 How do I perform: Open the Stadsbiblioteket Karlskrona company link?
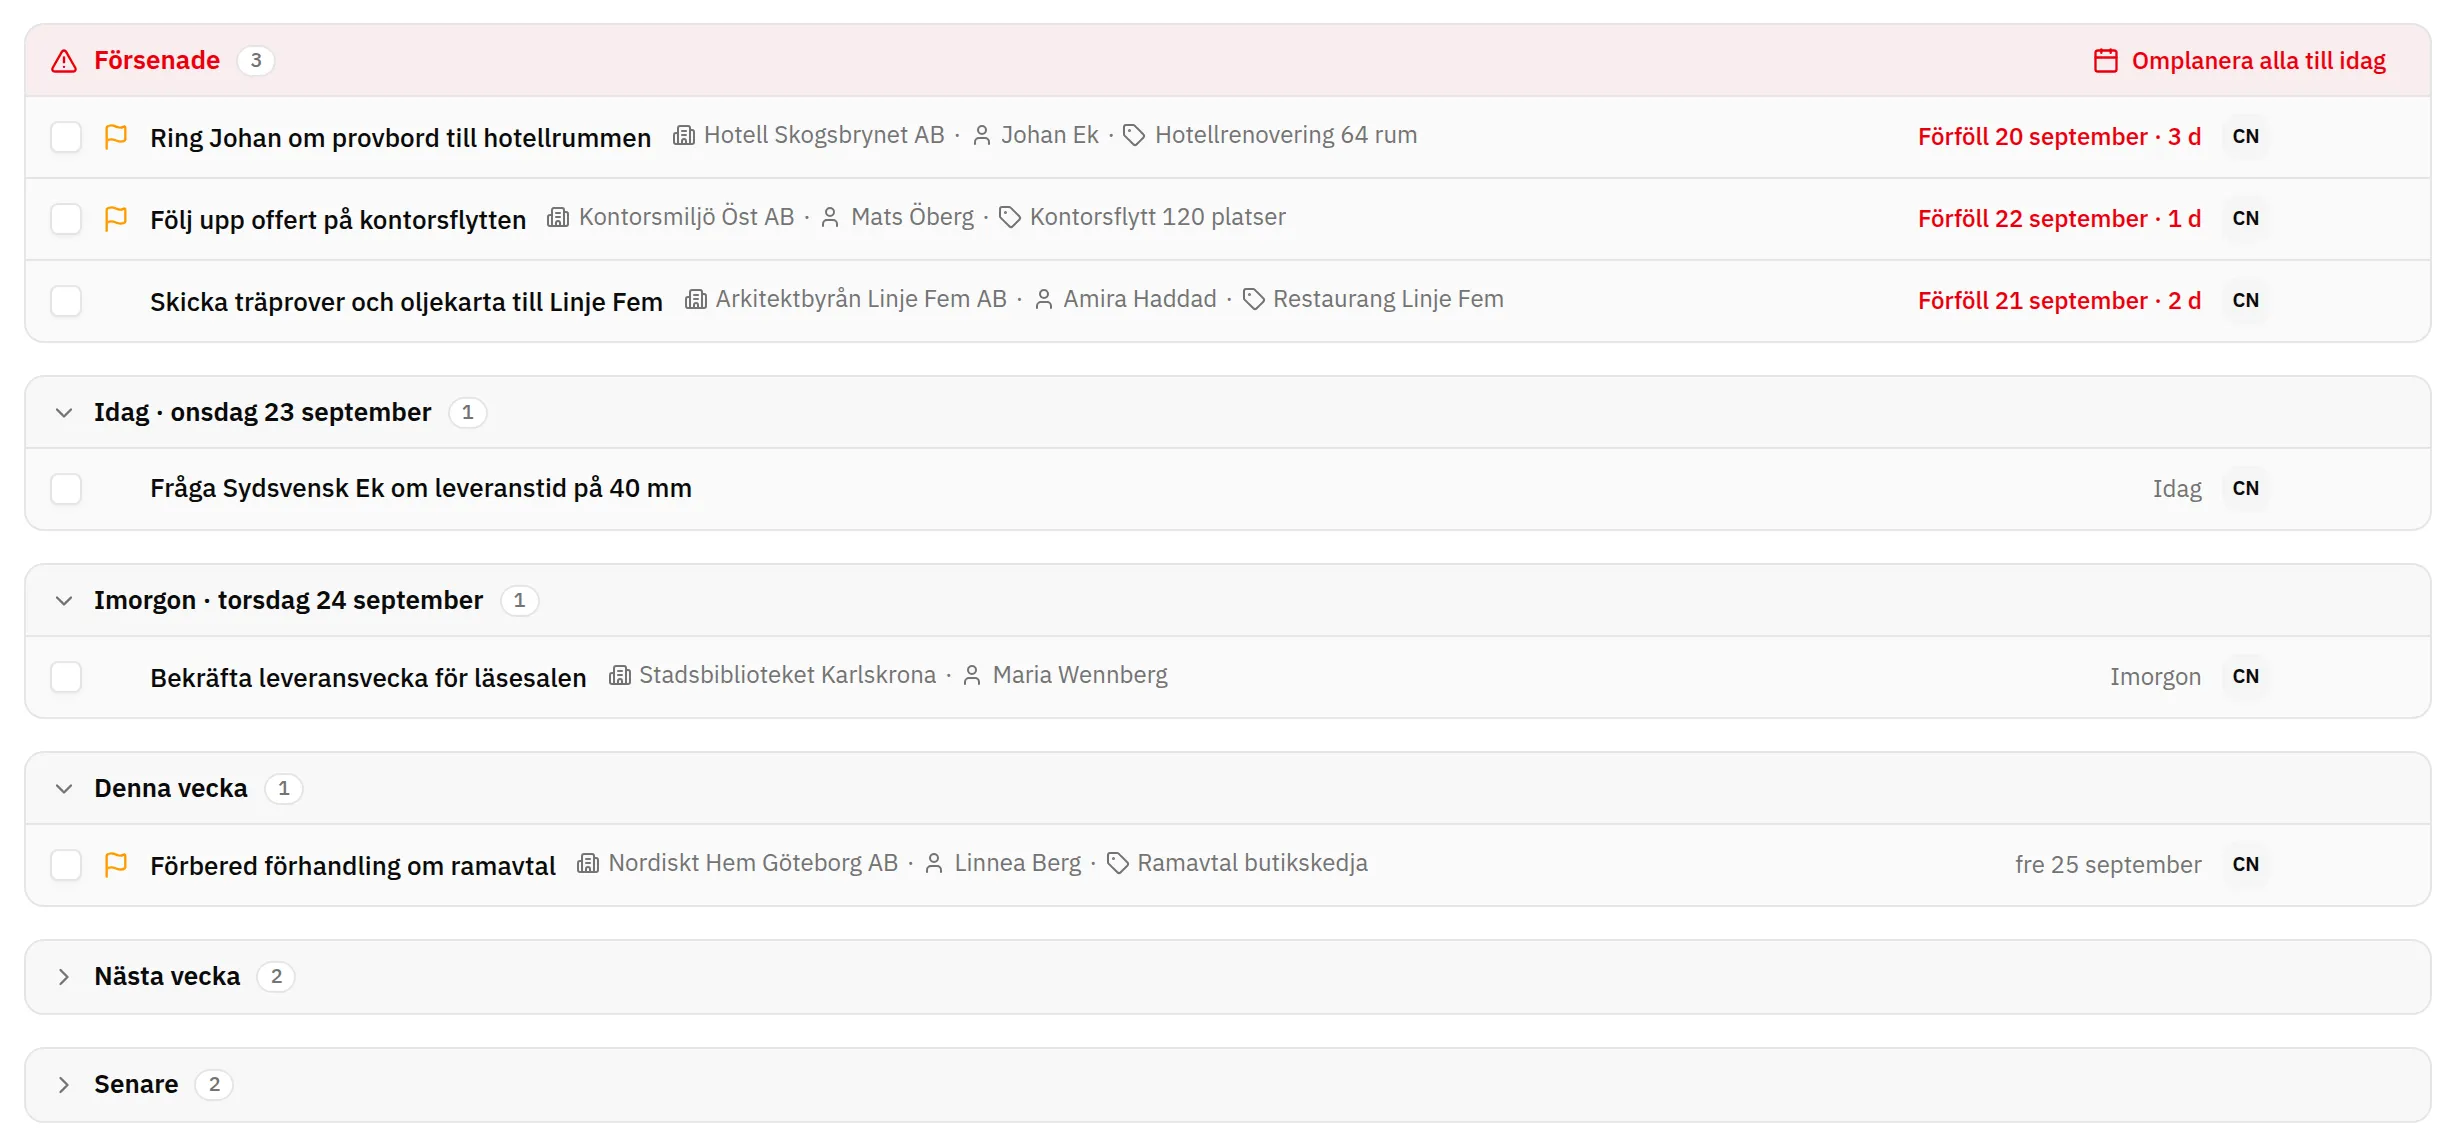pos(788,675)
